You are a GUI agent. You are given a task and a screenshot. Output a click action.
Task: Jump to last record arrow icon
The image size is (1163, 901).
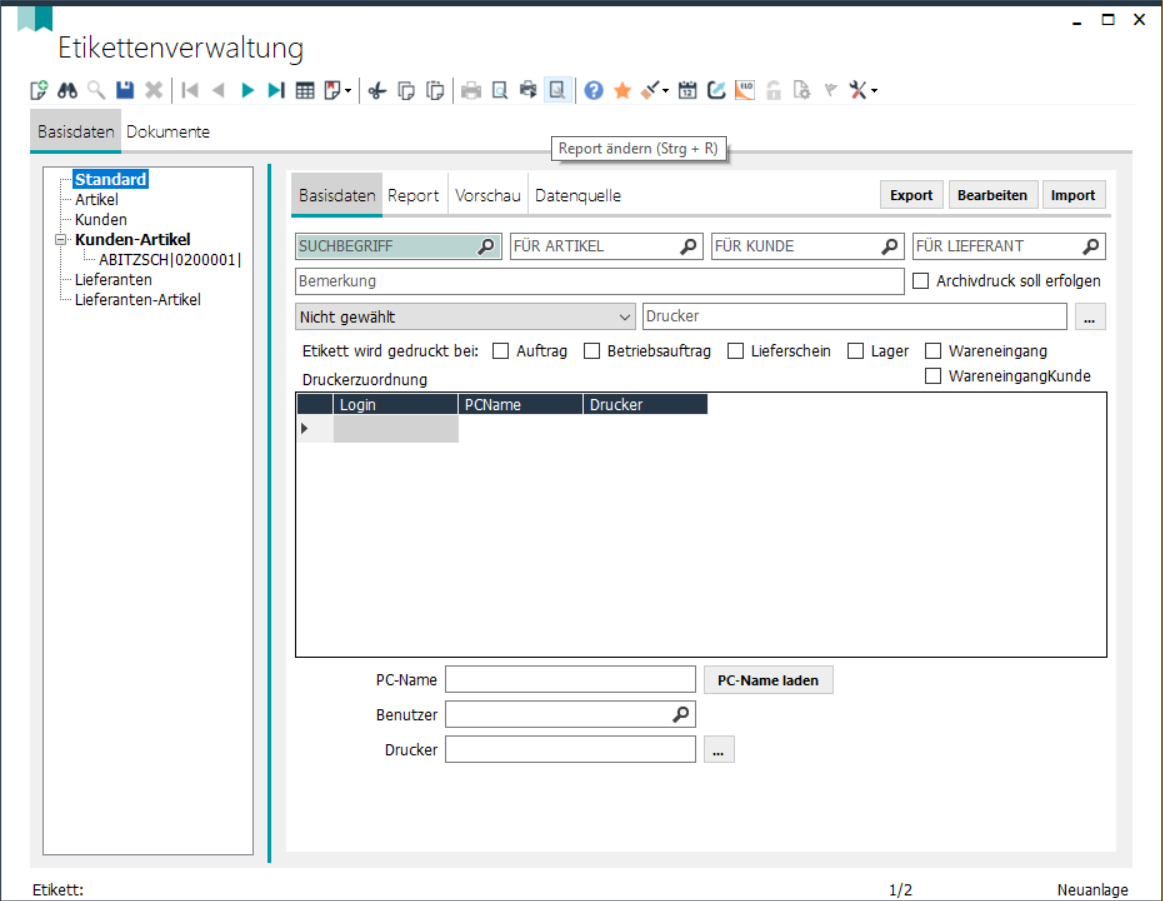(x=276, y=91)
